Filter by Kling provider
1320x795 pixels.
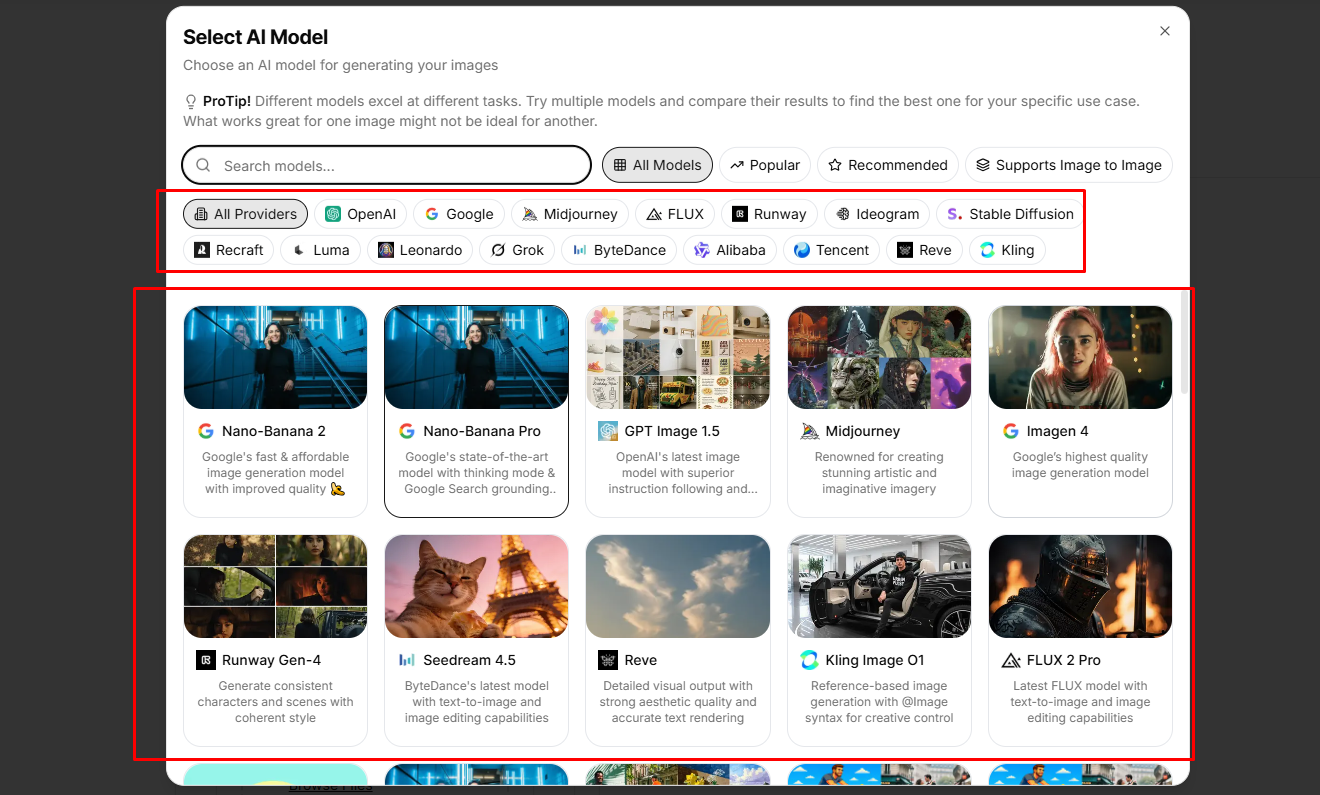coord(1007,250)
